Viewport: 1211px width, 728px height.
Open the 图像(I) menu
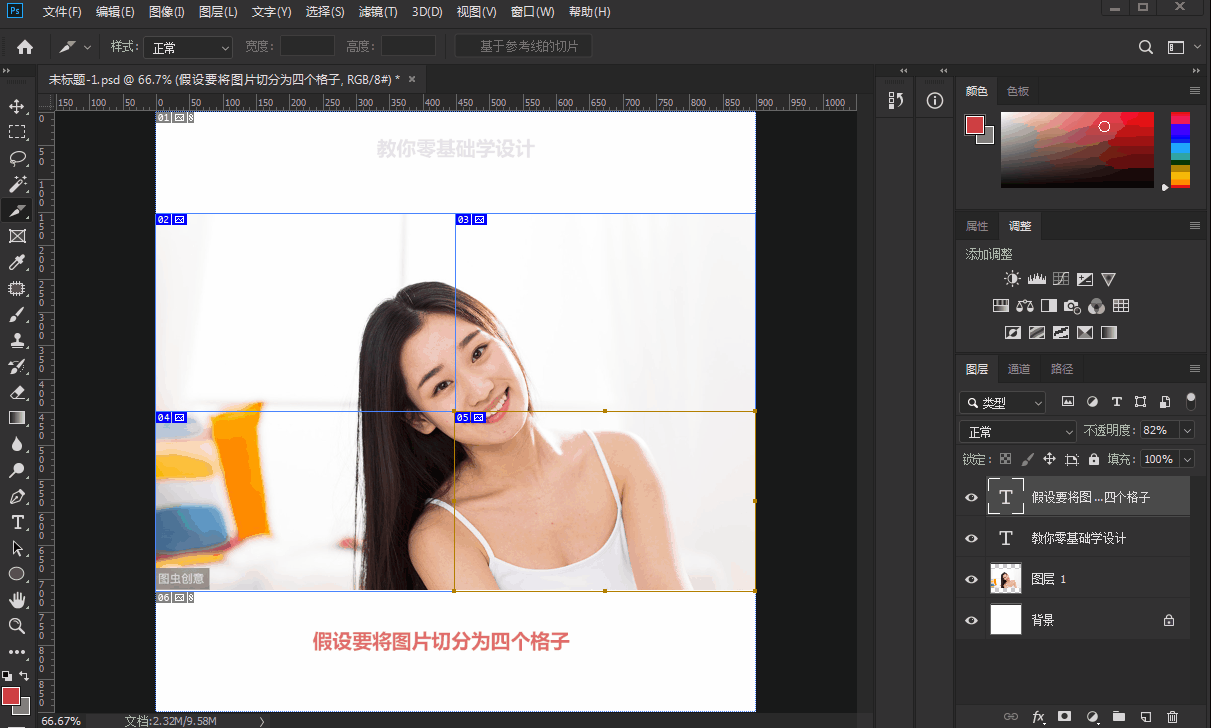167,12
